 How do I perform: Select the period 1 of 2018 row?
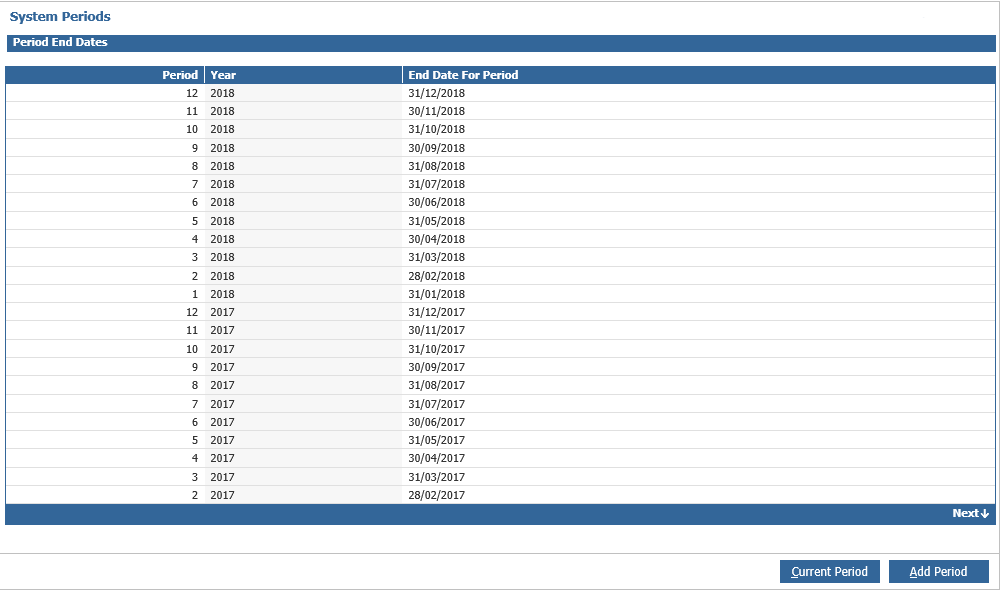point(400,294)
